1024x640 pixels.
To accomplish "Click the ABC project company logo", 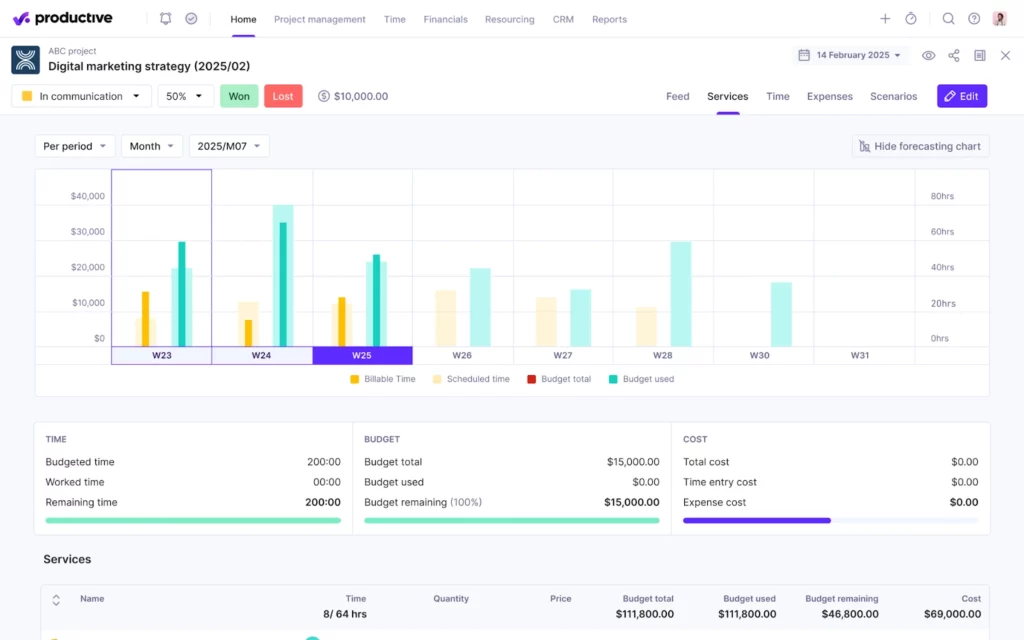I will [25, 60].
